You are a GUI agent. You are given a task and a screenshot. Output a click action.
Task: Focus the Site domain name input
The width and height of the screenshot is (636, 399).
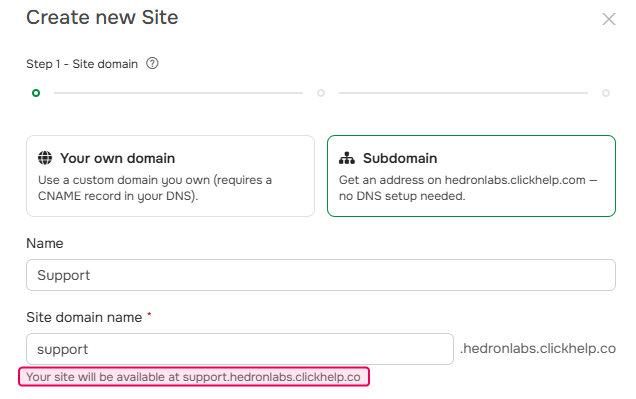pos(240,349)
